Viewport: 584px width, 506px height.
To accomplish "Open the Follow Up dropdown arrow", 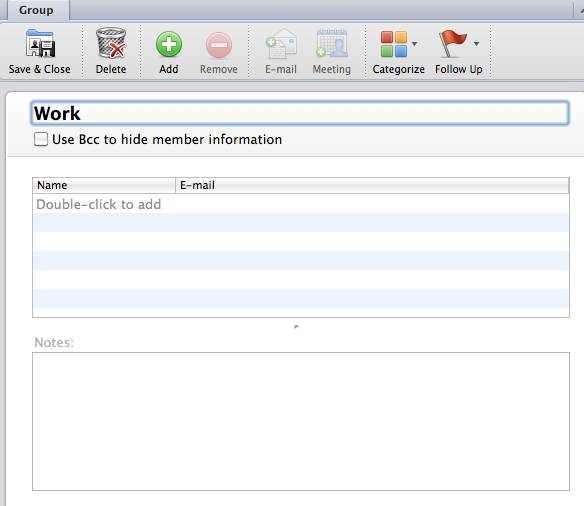I will [476, 44].
